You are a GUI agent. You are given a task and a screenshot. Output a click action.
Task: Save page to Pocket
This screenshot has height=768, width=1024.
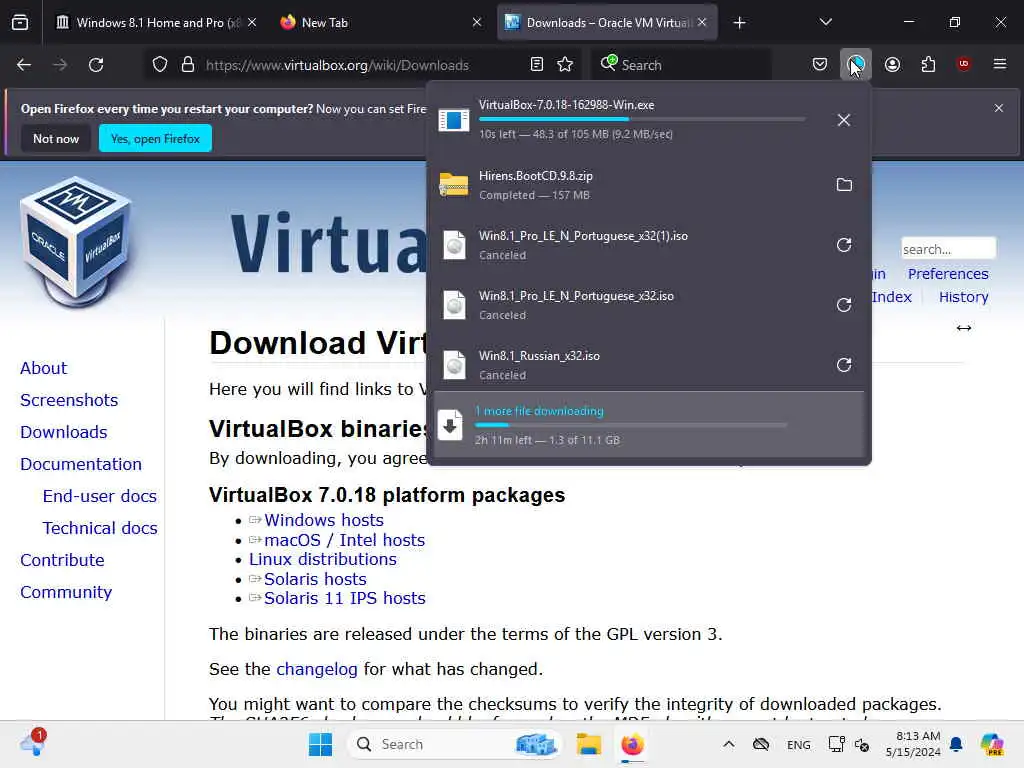tap(820, 65)
